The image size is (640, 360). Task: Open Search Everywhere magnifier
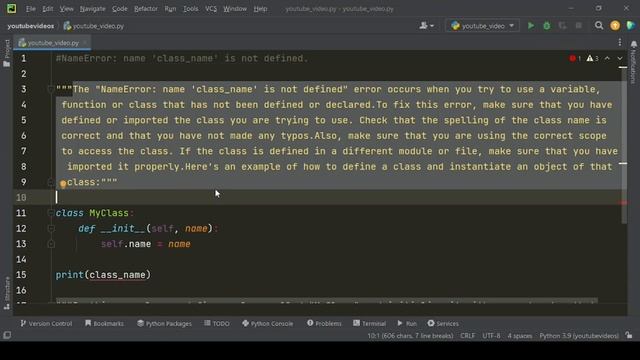coord(599,26)
